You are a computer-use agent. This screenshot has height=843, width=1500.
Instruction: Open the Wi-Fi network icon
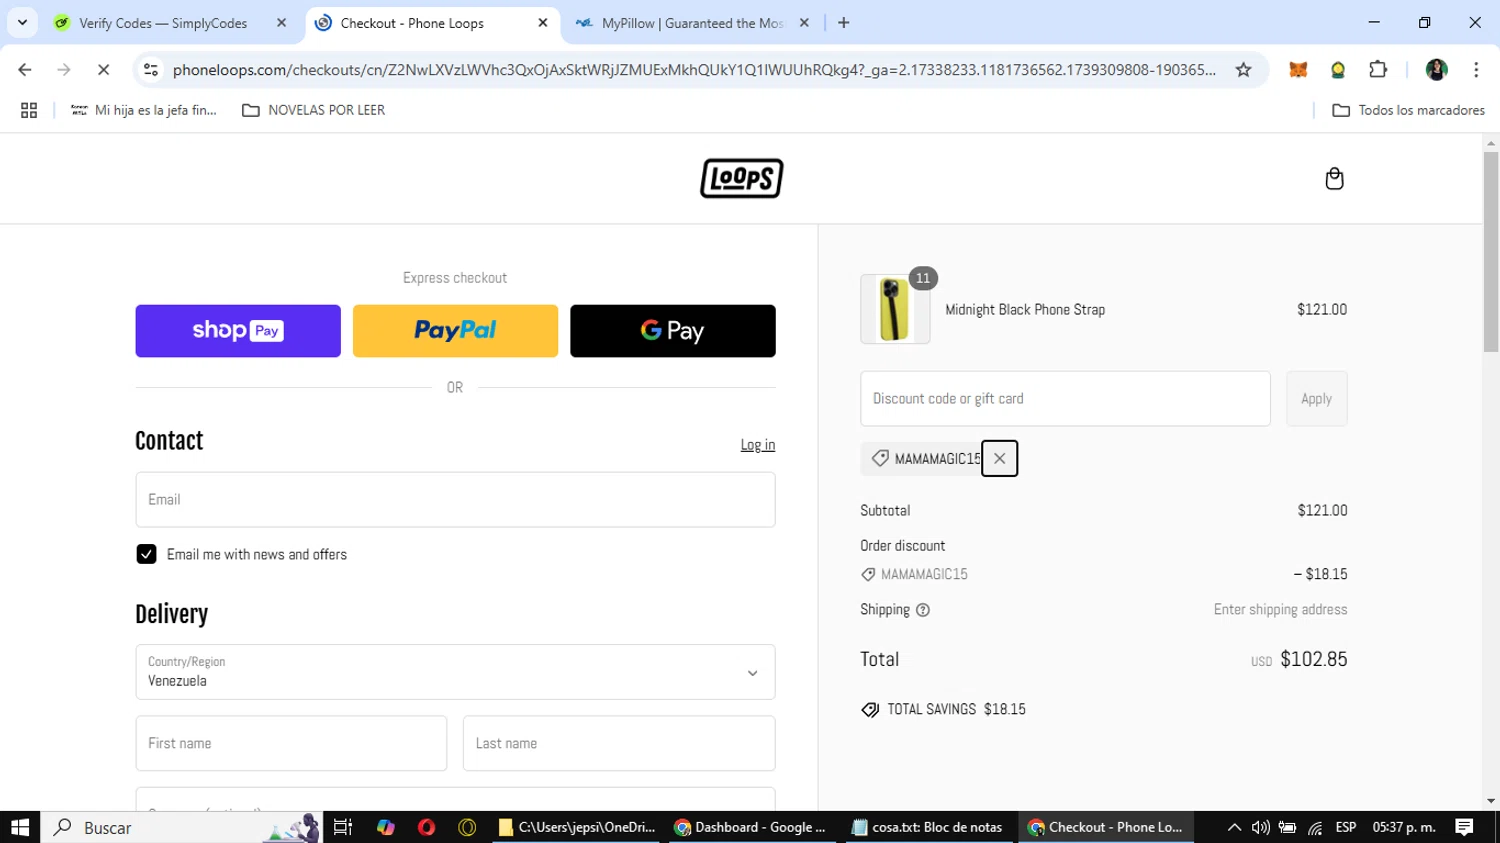(1315, 827)
